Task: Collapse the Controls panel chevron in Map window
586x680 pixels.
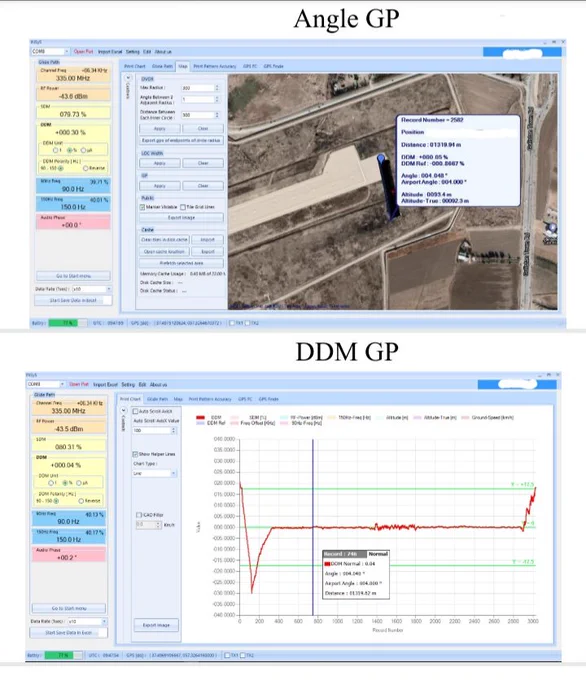Action: (128, 78)
